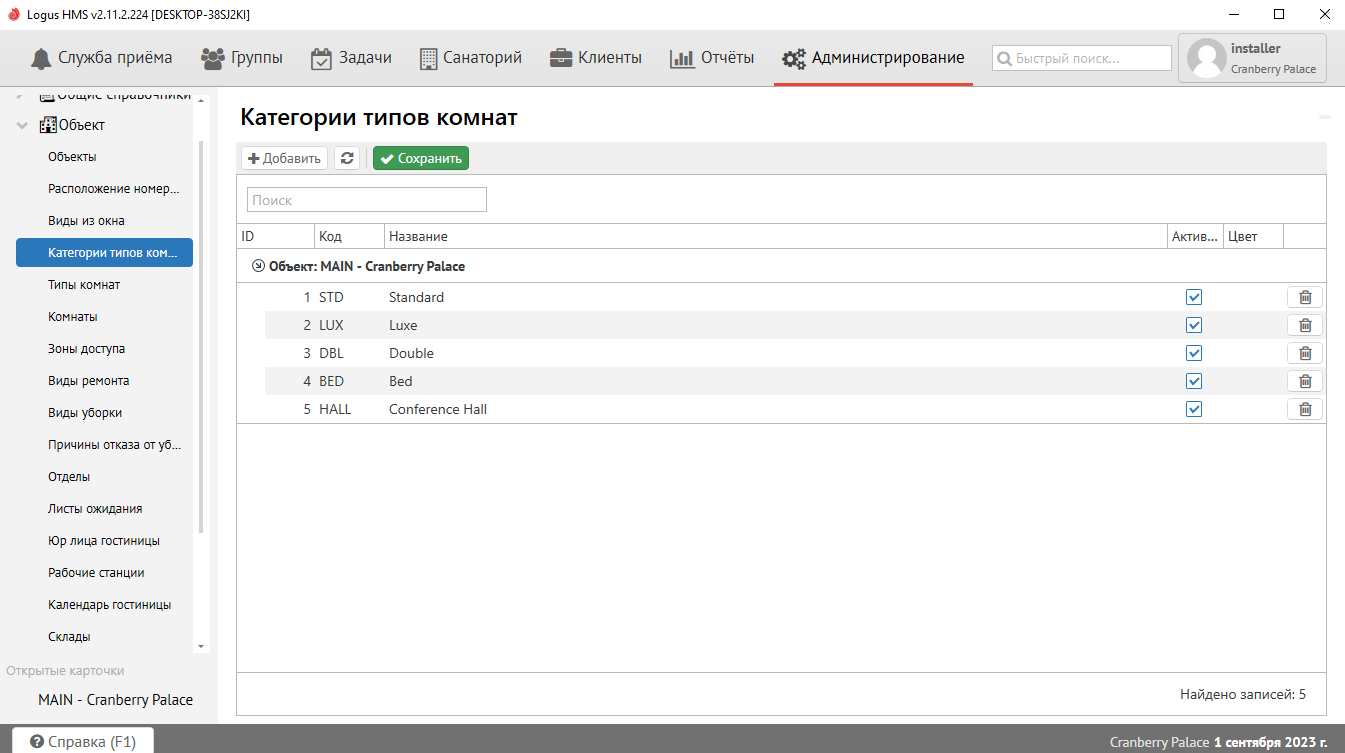Click the date 1 сентября 2023 г.
This screenshot has width=1345, height=753.
1271,742
